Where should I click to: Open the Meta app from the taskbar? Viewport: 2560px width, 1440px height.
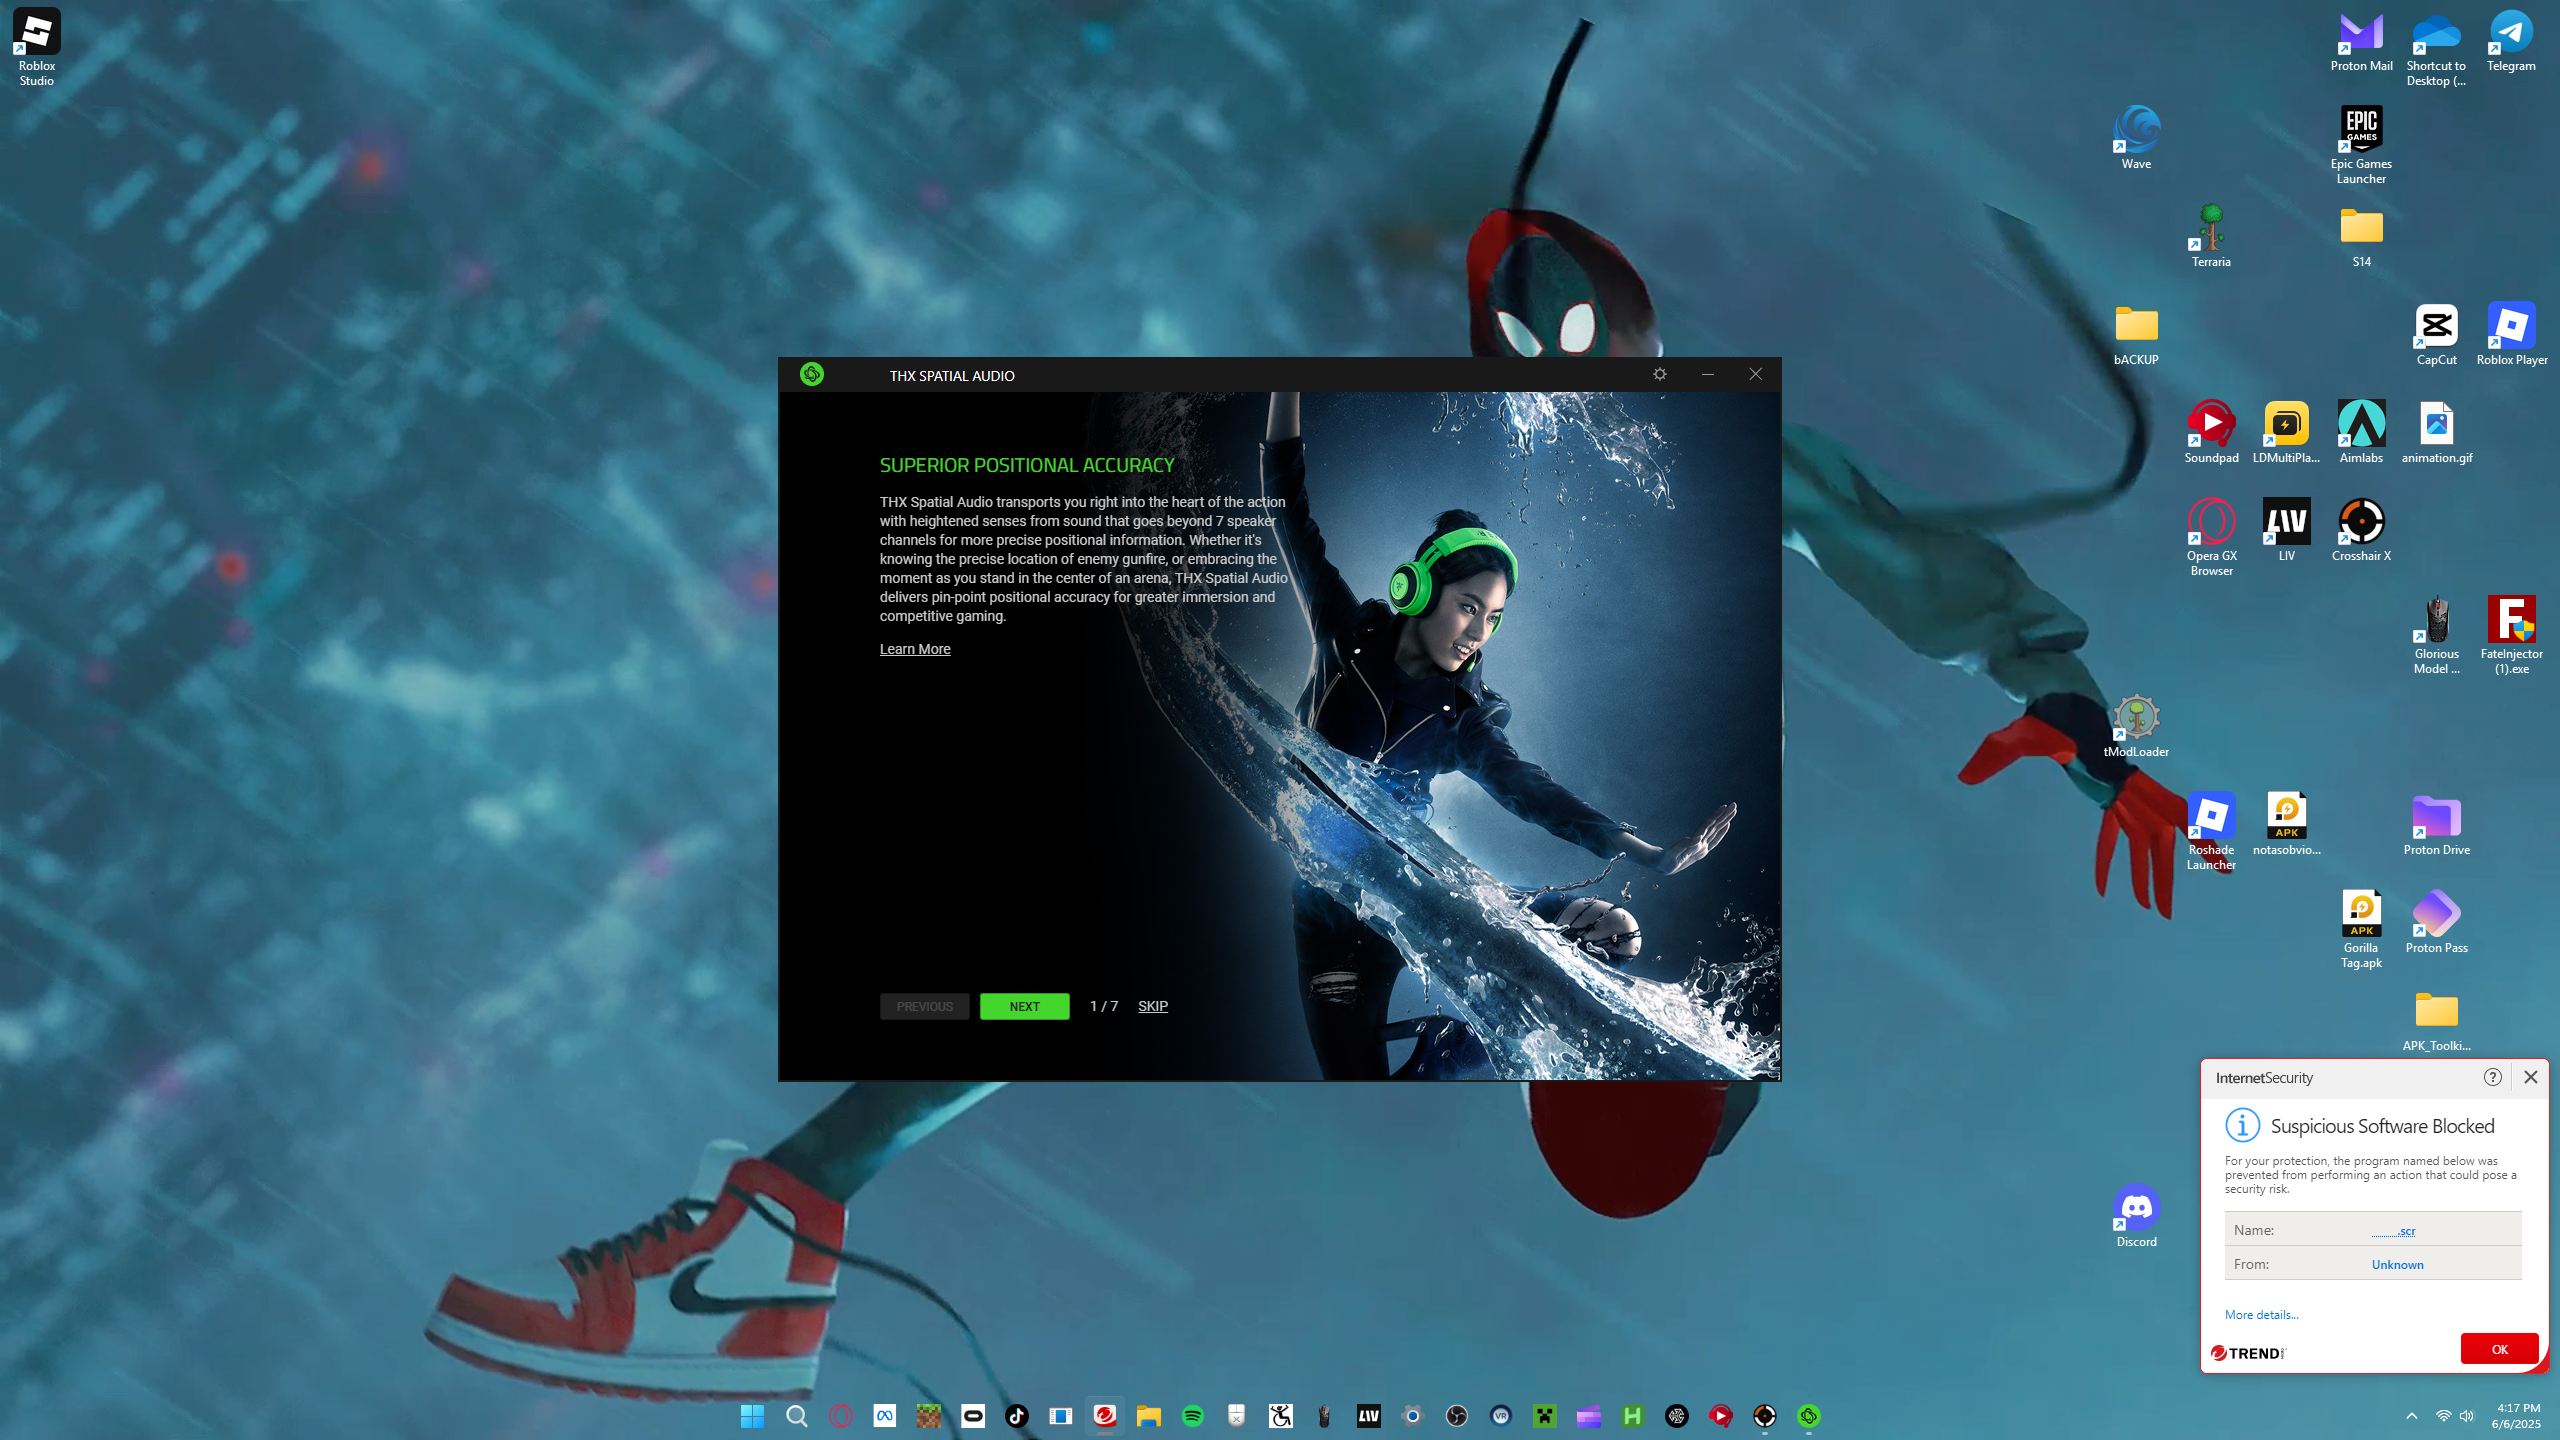[884, 1415]
